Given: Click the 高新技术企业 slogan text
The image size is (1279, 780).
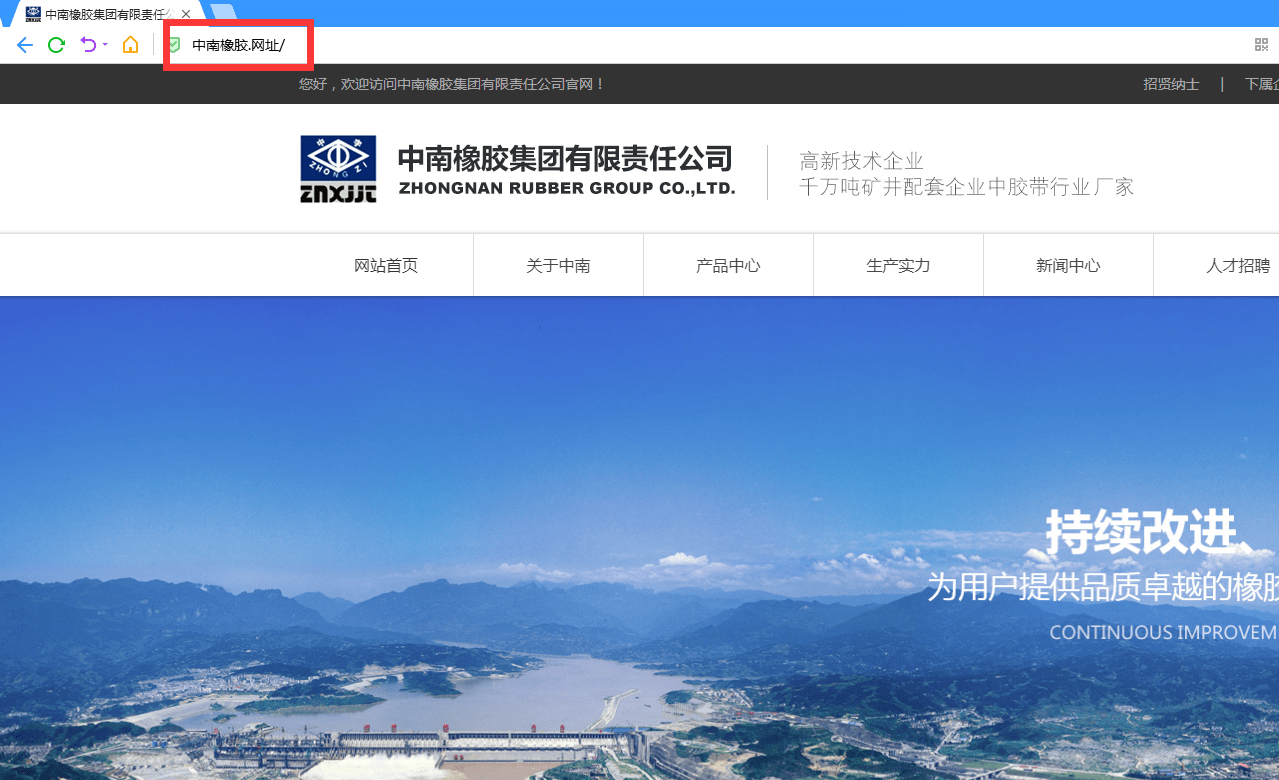Looking at the screenshot, I should tap(862, 161).
